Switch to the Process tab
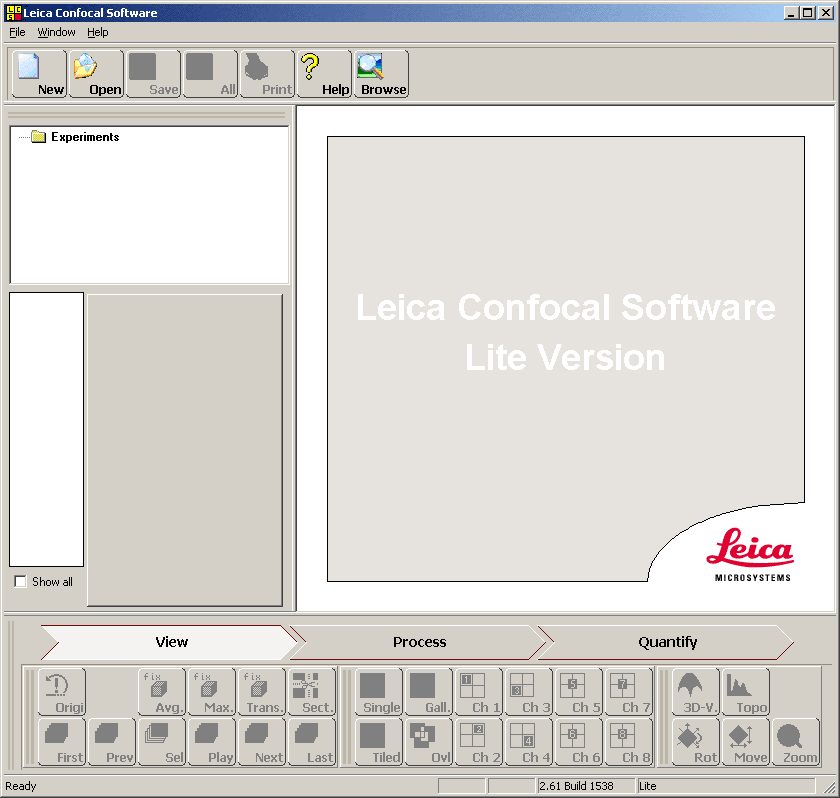The width and height of the screenshot is (840, 798). point(419,642)
